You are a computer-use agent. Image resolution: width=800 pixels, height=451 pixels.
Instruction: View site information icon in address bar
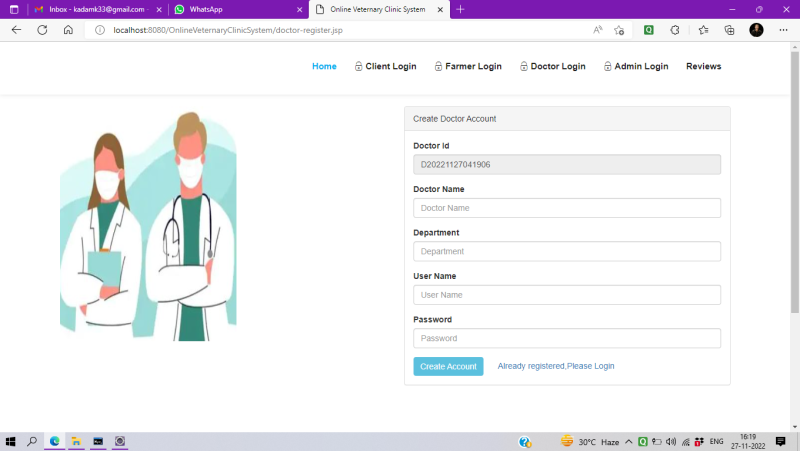coord(100,30)
